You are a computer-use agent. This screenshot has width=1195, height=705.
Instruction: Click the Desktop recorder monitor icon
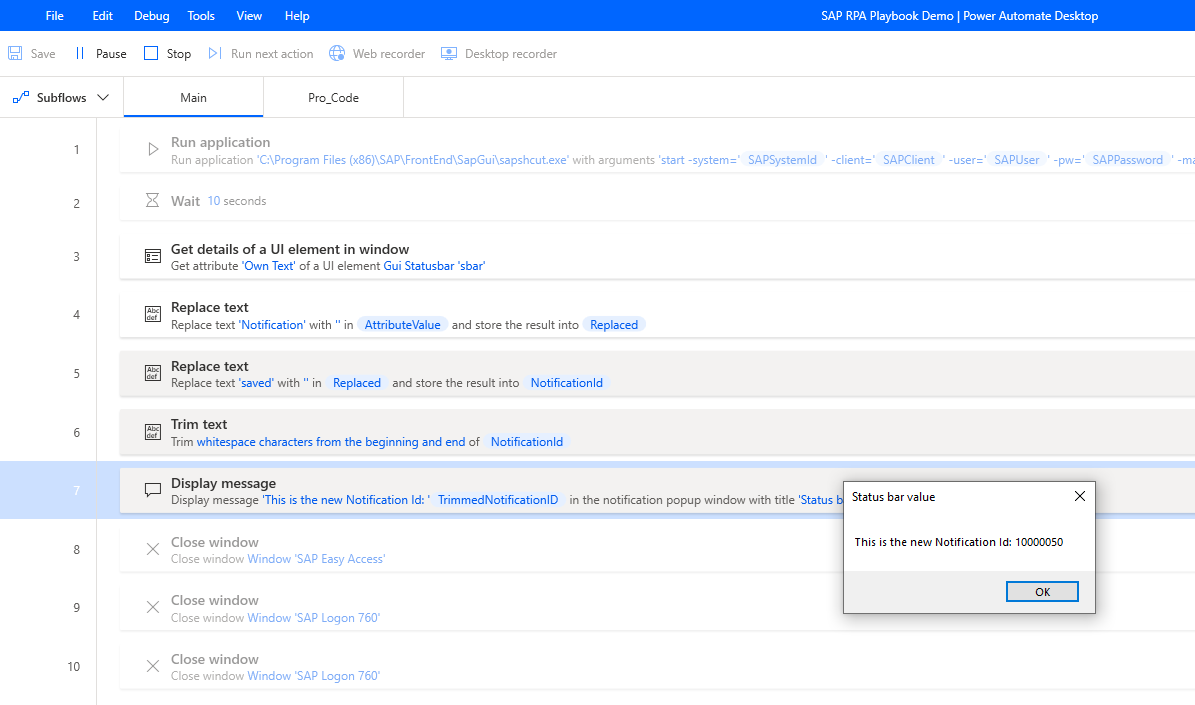(x=449, y=53)
